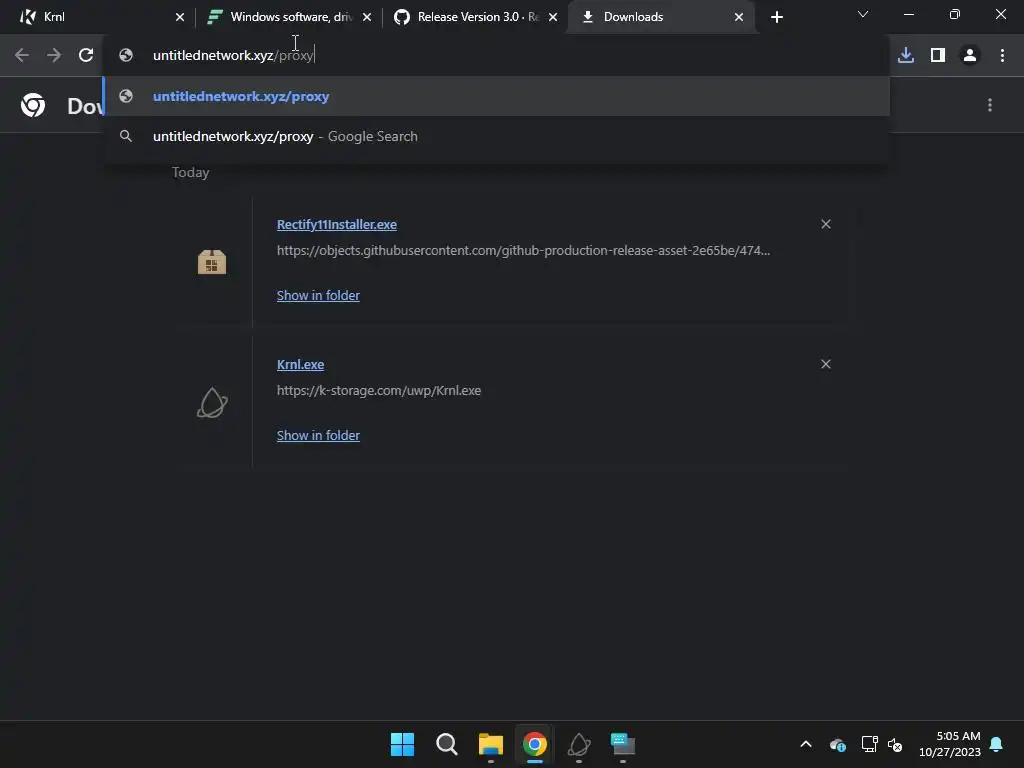Close the Krnl tab

coord(180,17)
